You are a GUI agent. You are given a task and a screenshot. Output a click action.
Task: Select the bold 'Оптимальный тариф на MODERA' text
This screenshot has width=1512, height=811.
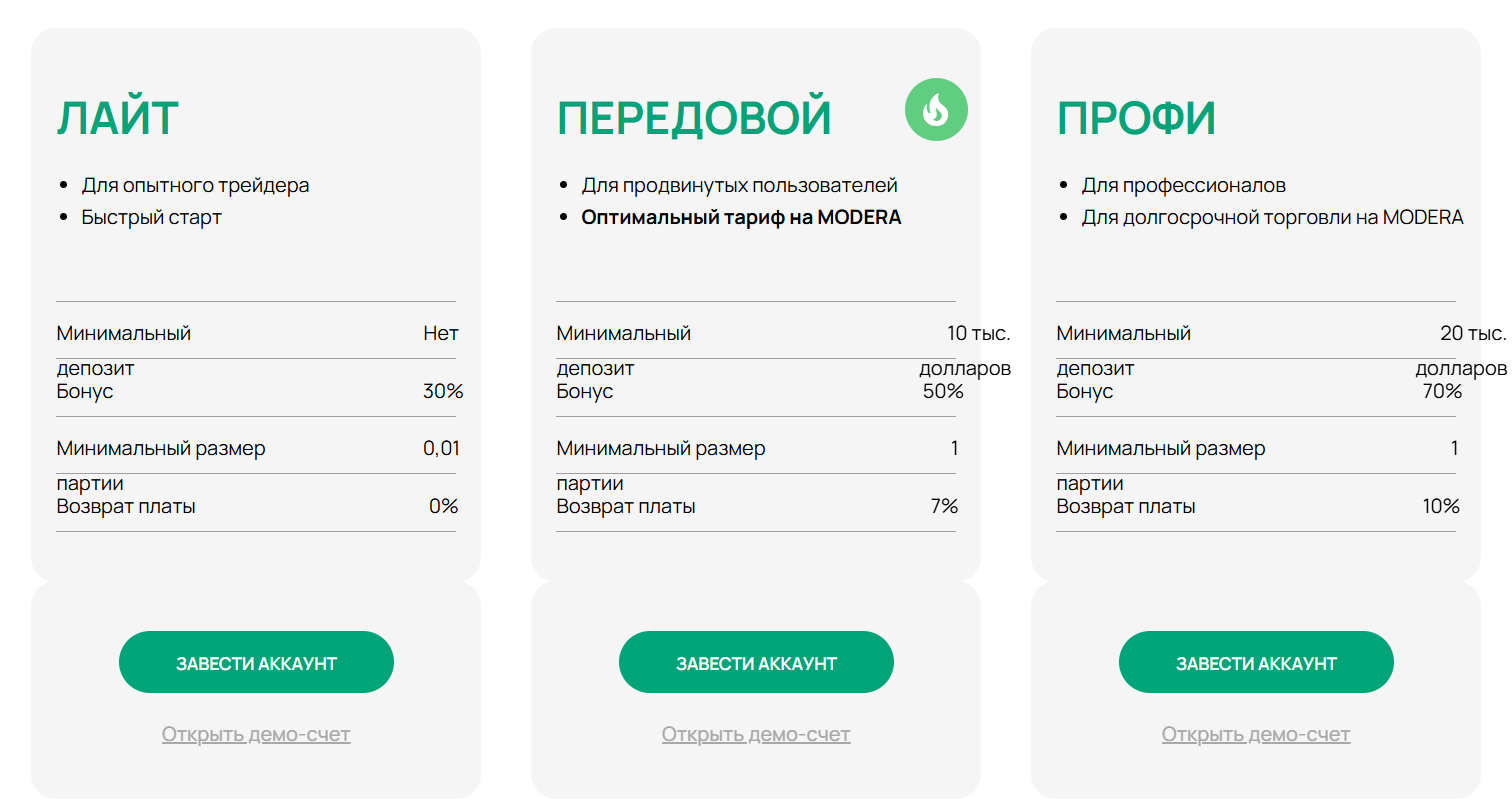click(x=741, y=217)
